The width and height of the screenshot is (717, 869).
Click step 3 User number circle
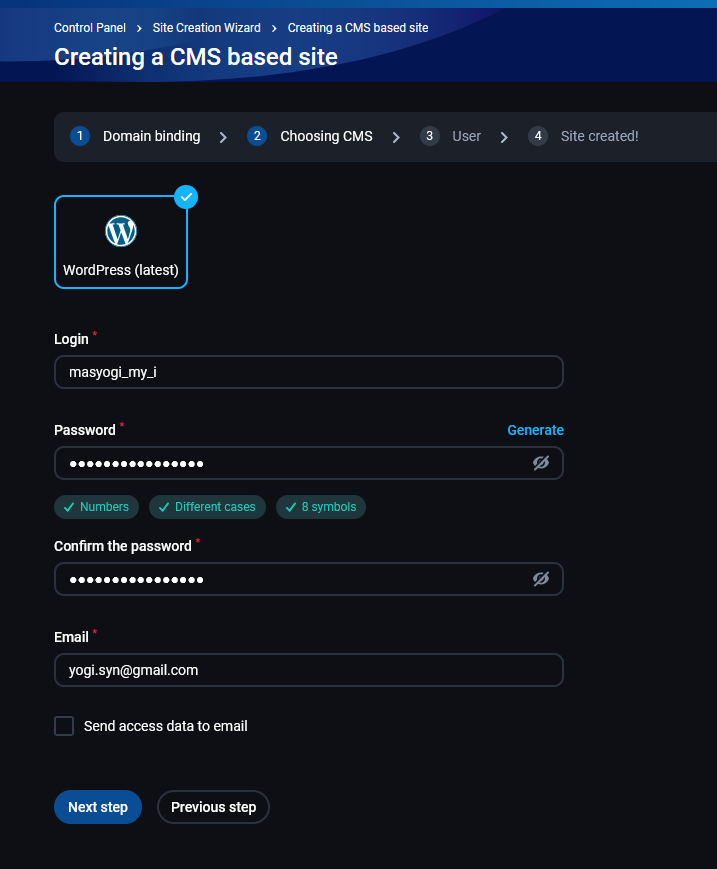(430, 136)
